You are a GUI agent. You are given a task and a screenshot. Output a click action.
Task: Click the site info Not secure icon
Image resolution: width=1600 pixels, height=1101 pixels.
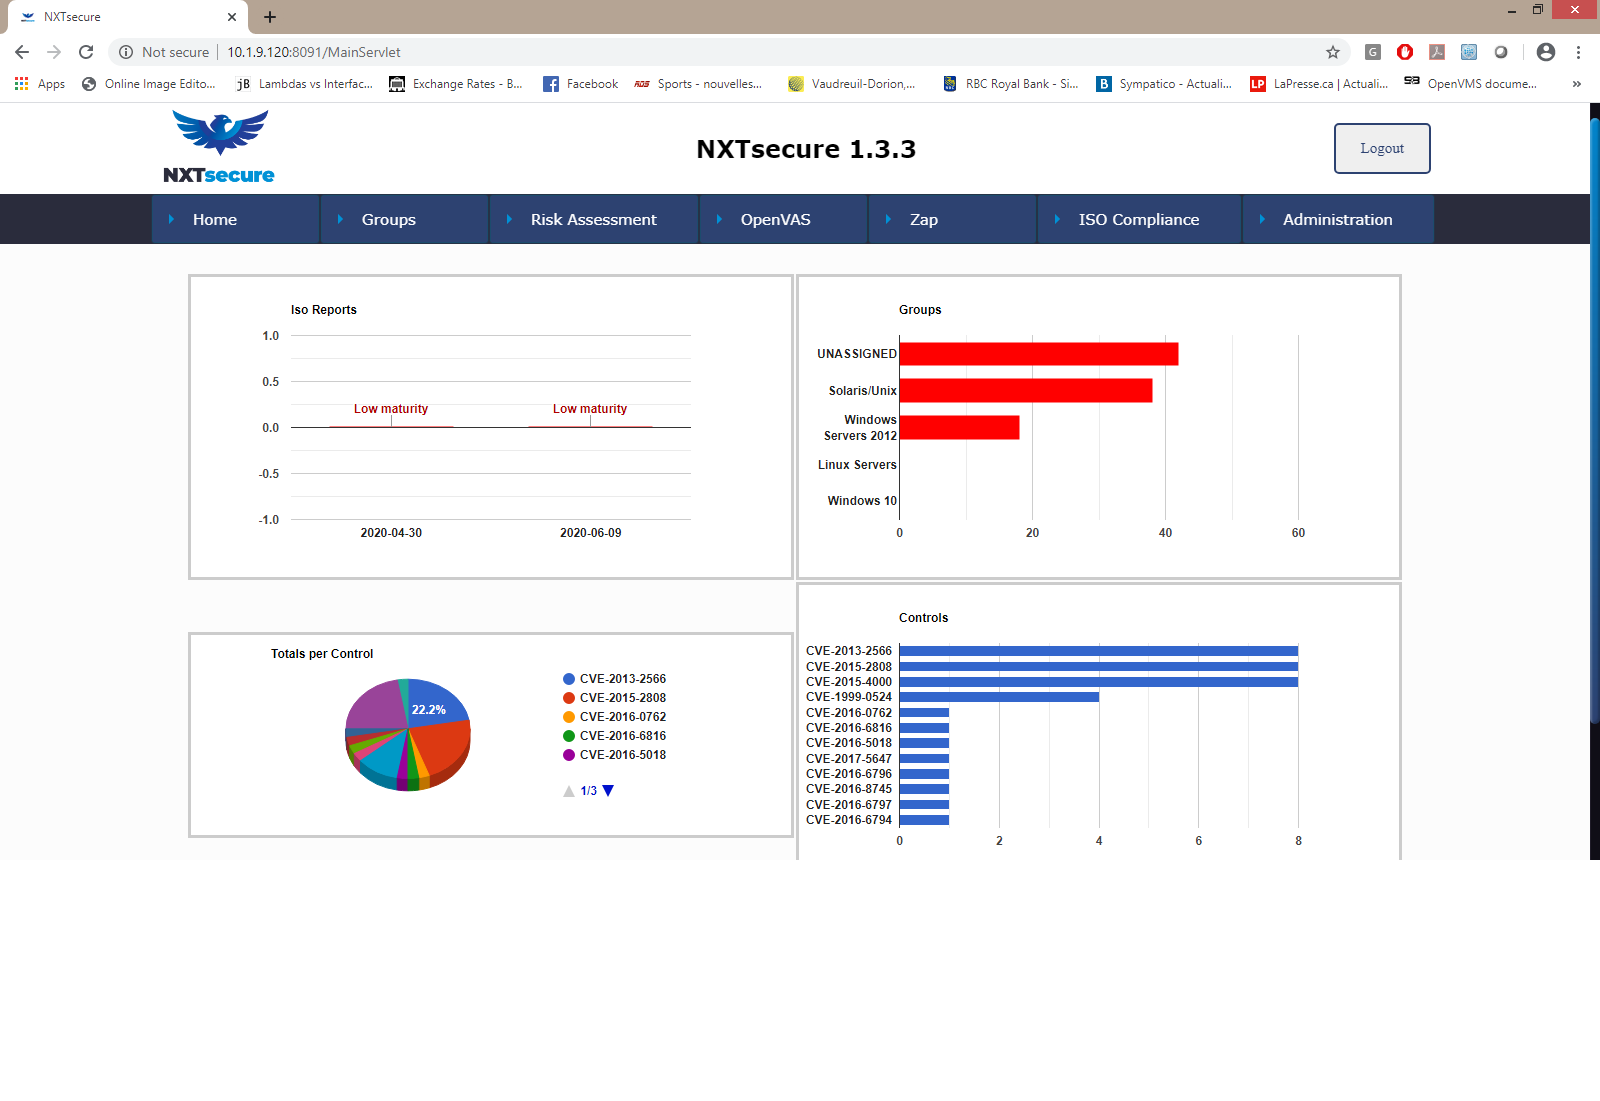coord(126,52)
